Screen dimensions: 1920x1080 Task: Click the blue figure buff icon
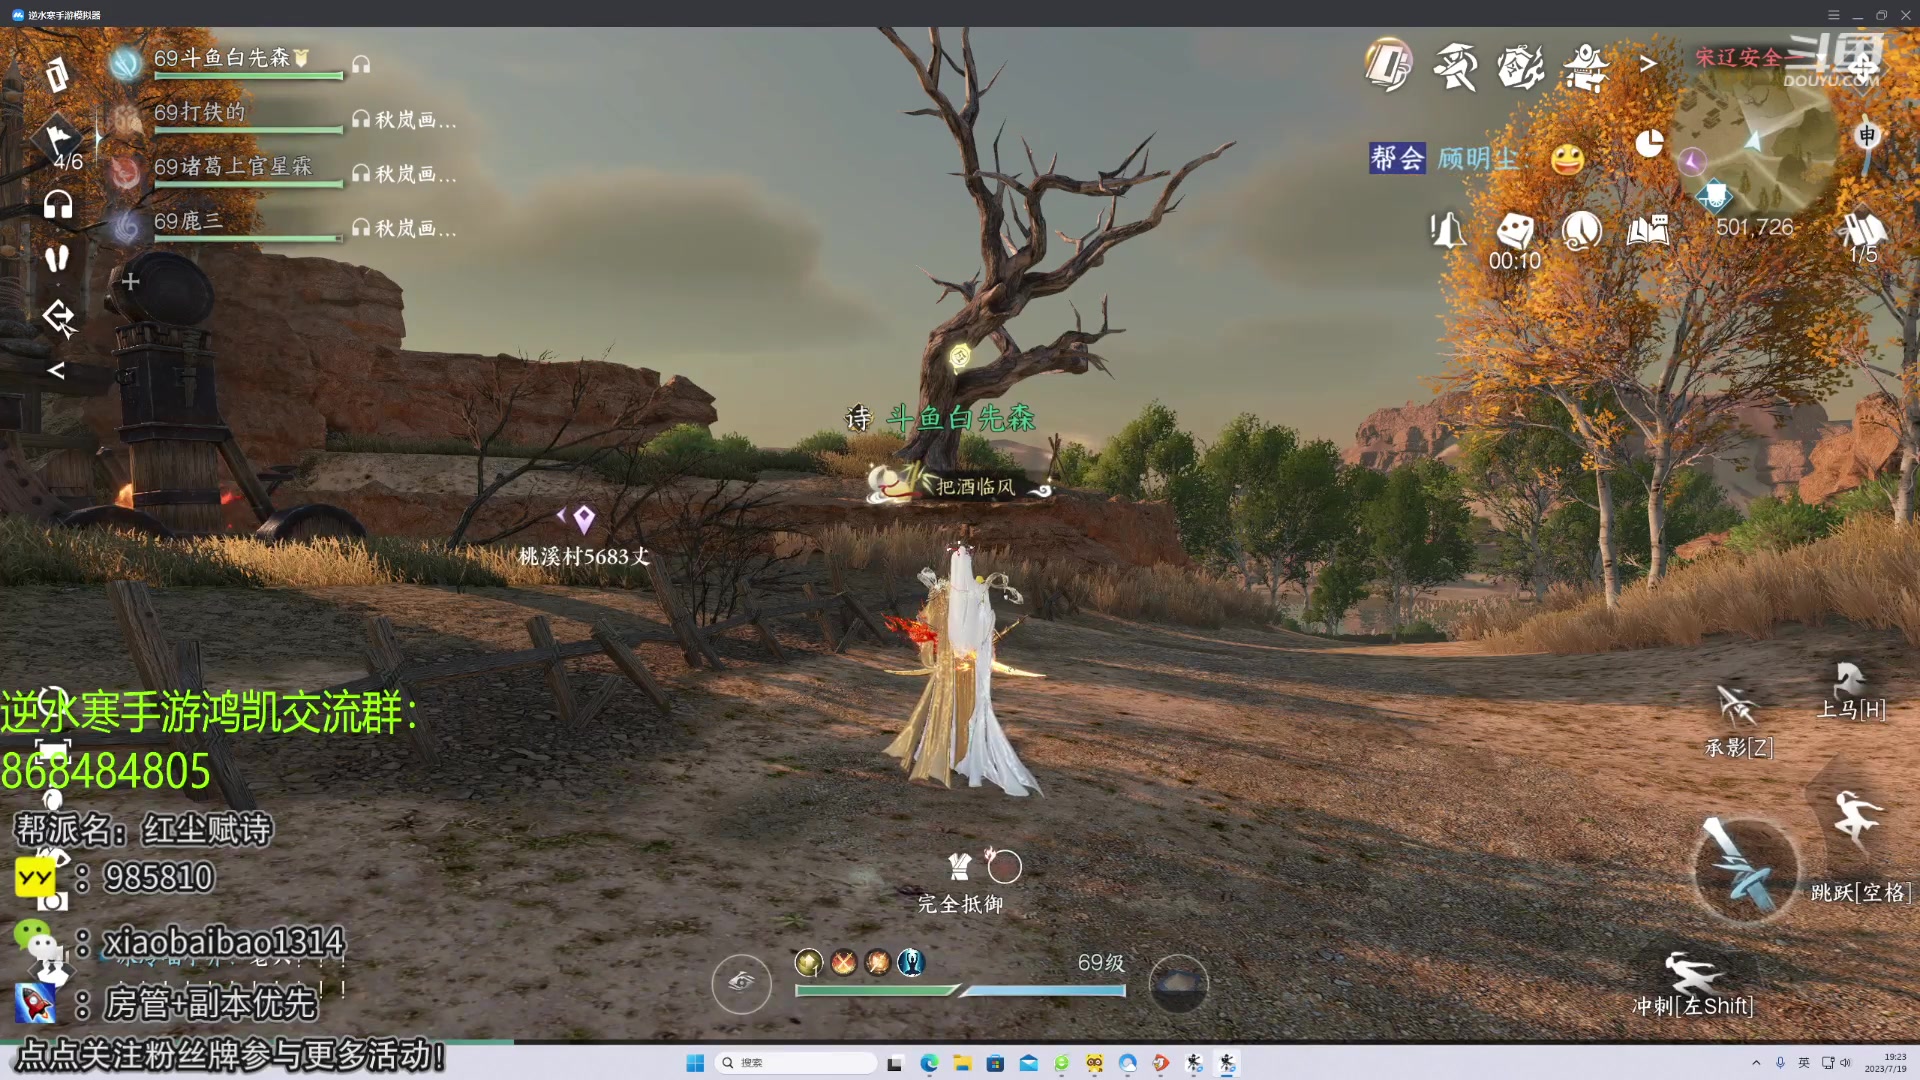(x=911, y=963)
